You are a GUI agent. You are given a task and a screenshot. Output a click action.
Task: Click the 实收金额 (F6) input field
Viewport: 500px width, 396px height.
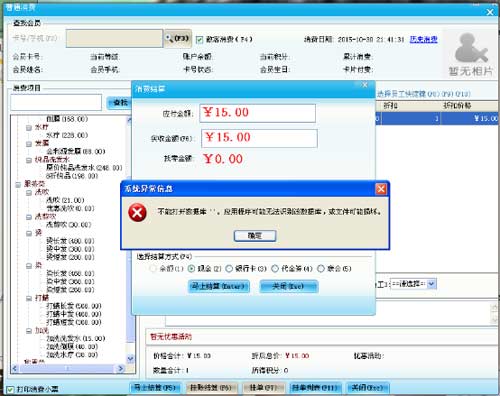tap(259, 138)
